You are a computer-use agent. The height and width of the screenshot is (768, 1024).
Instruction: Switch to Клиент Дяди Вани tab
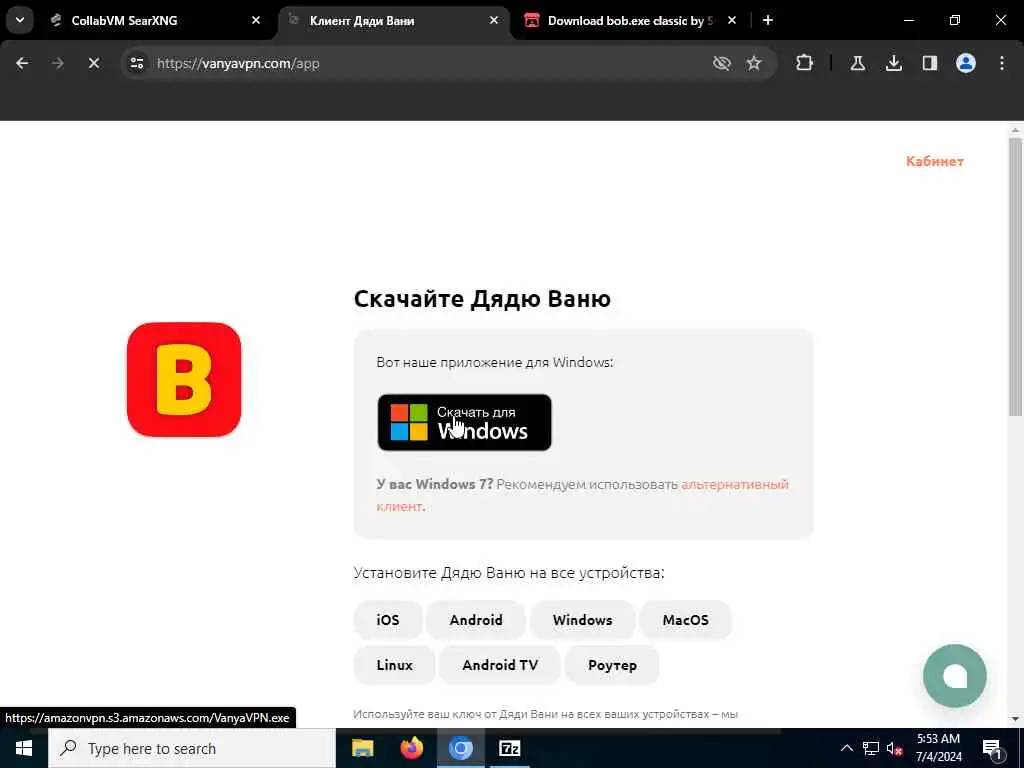point(394,20)
